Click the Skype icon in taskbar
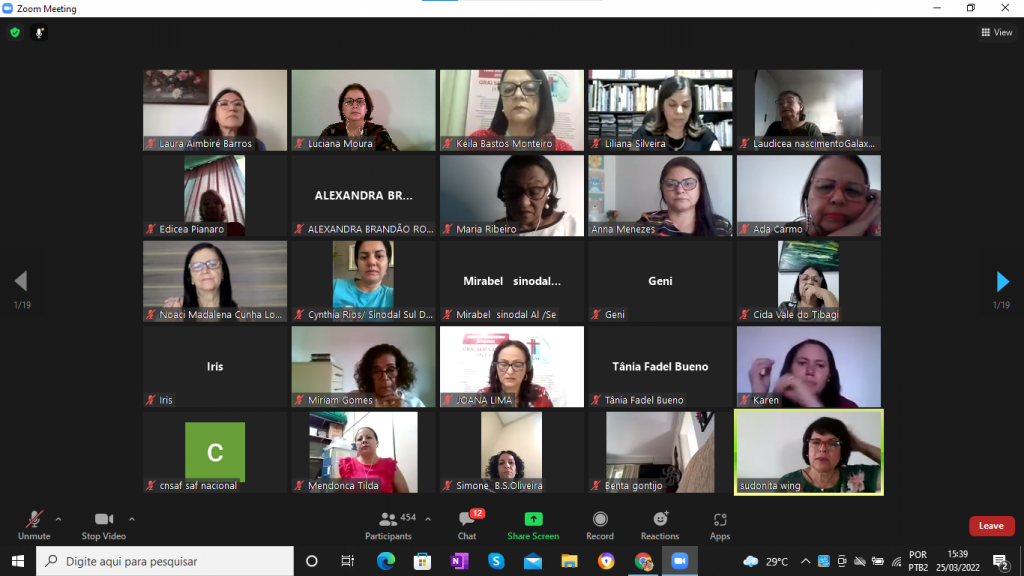This screenshot has height=576, width=1024. (x=496, y=561)
